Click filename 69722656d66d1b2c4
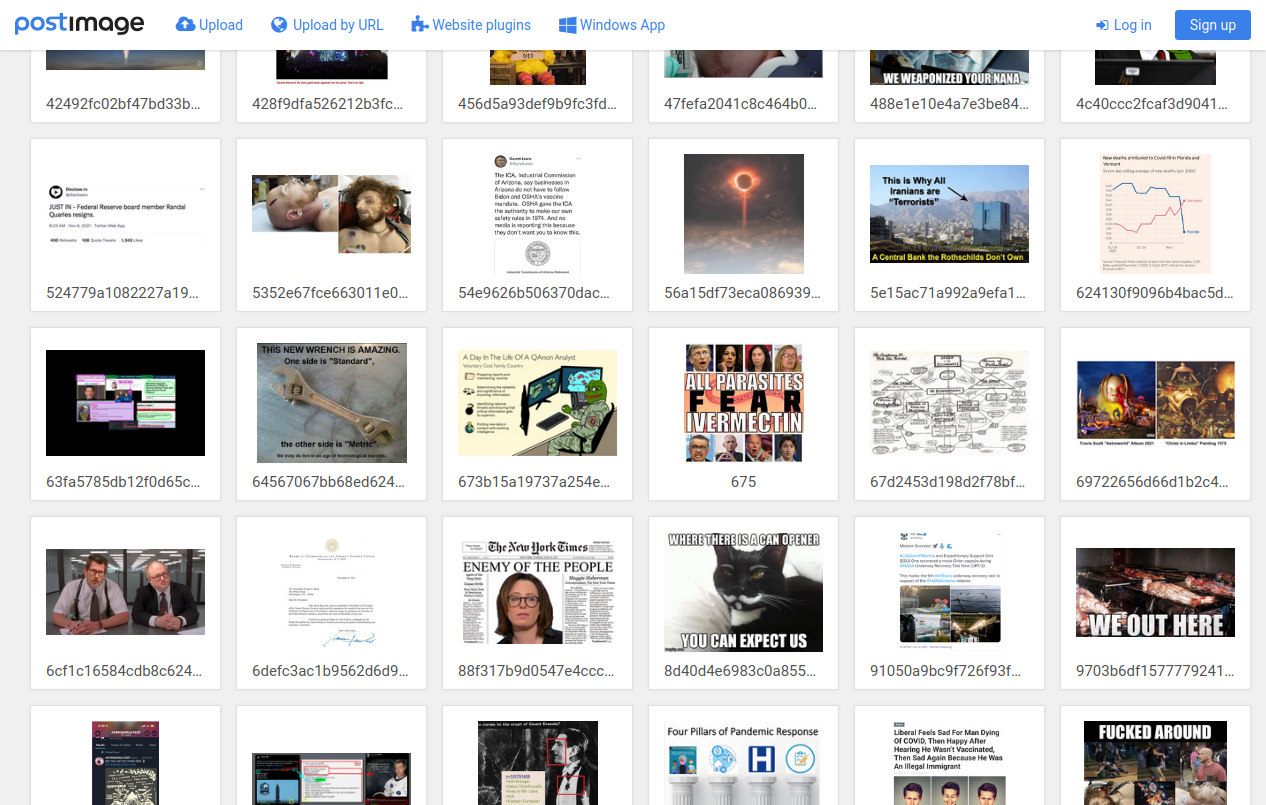Image resolution: width=1266 pixels, height=805 pixels. [1155, 482]
